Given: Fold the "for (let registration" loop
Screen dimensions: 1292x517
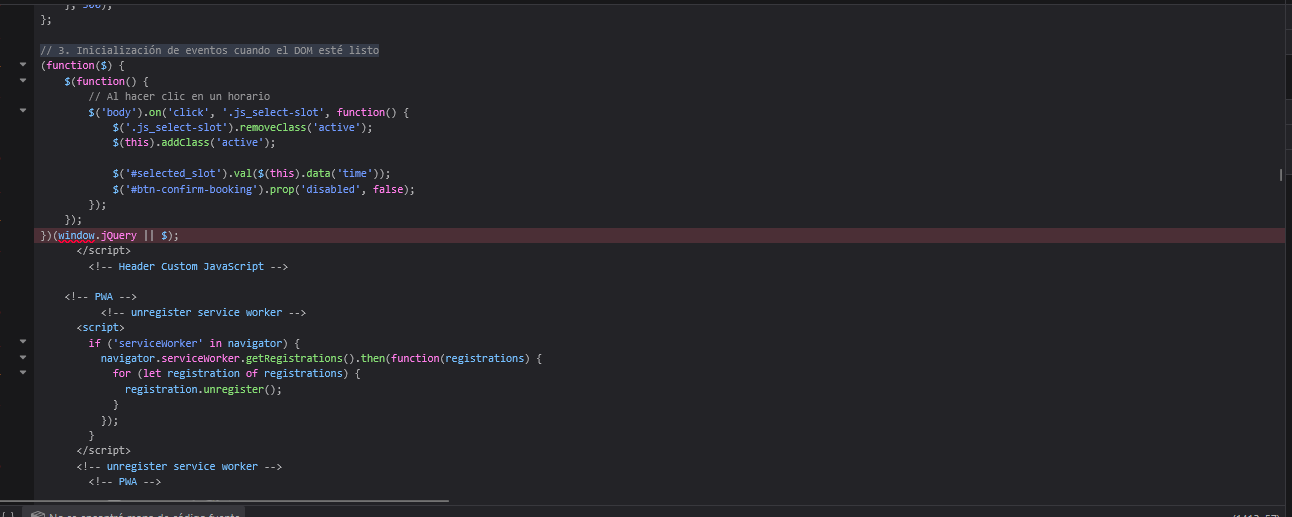Looking at the screenshot, I should point(23,373).
